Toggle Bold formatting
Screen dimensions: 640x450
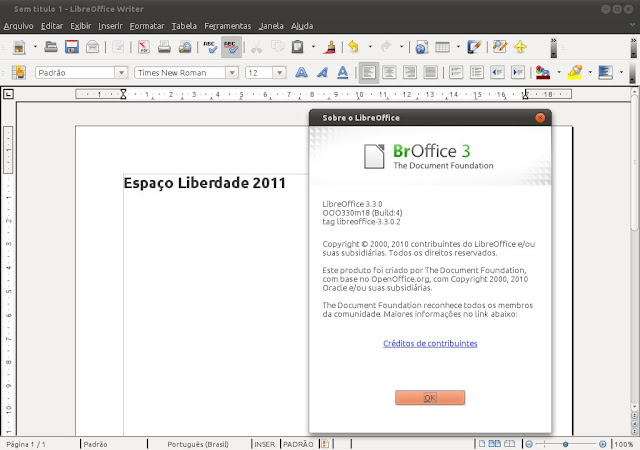[x=301, y=73]
